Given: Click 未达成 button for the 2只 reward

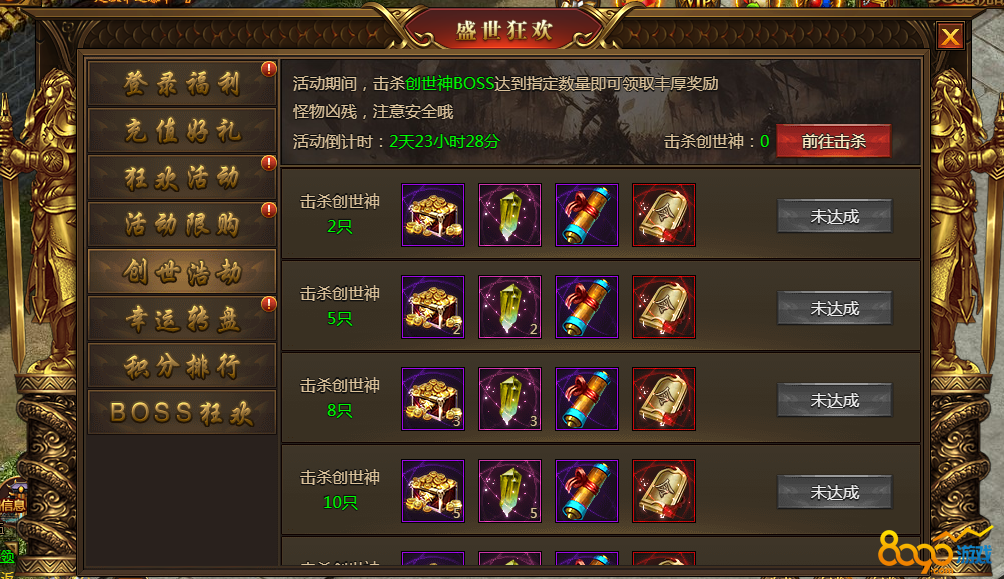Looking at the screenshot, I should (834, 216).
